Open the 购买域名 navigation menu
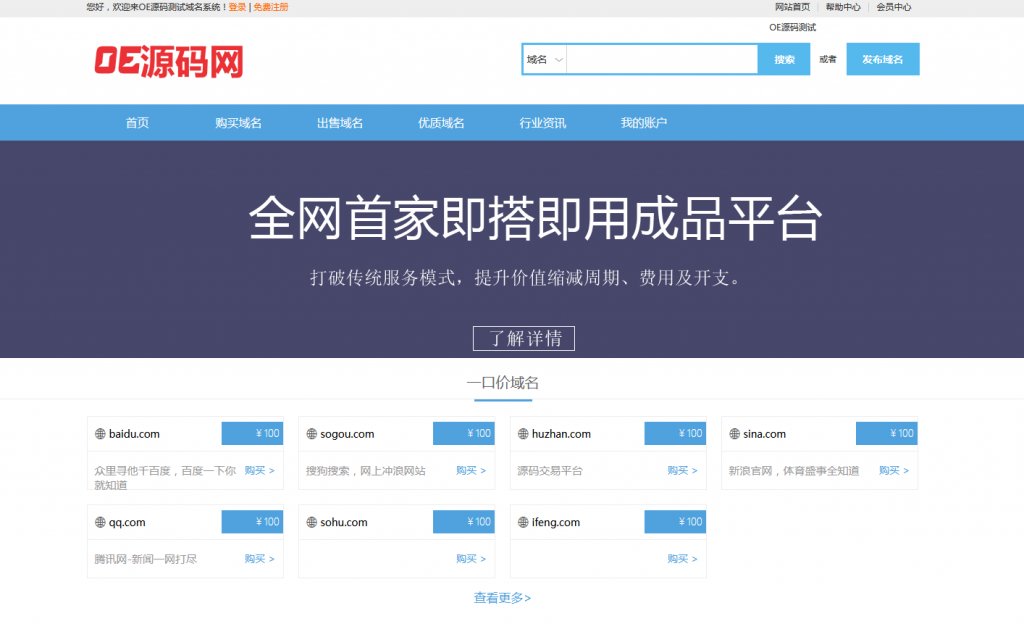Screen dimensions: 1024x624 pos(238,122)
